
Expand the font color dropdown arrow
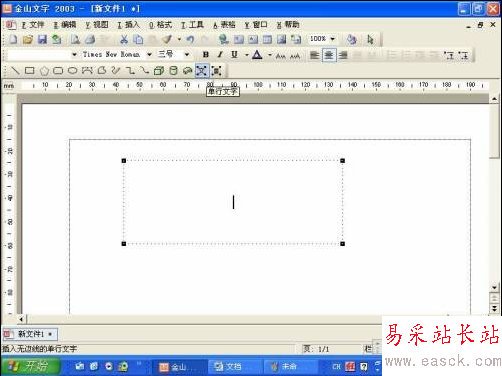click(270, 55)
